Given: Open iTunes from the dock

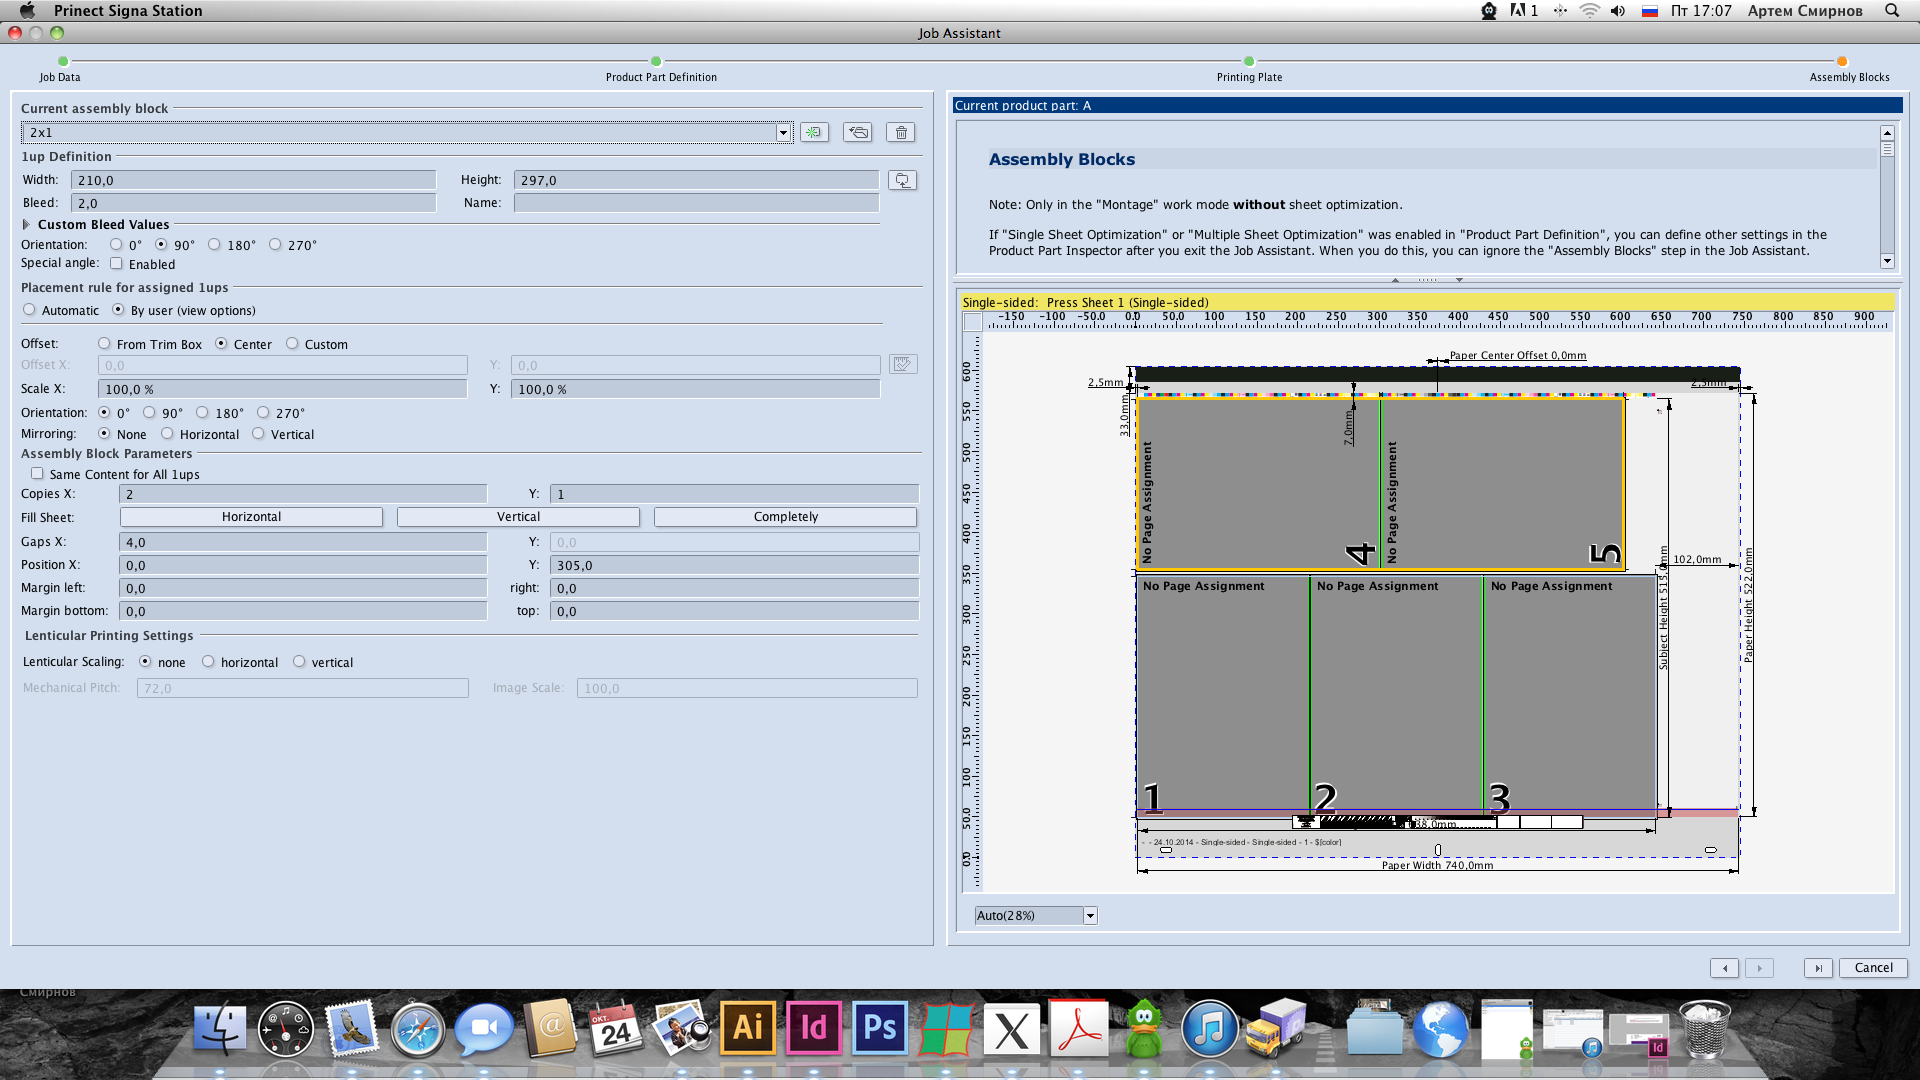Looking at the screenshot, I should tap(1210, 1028).
